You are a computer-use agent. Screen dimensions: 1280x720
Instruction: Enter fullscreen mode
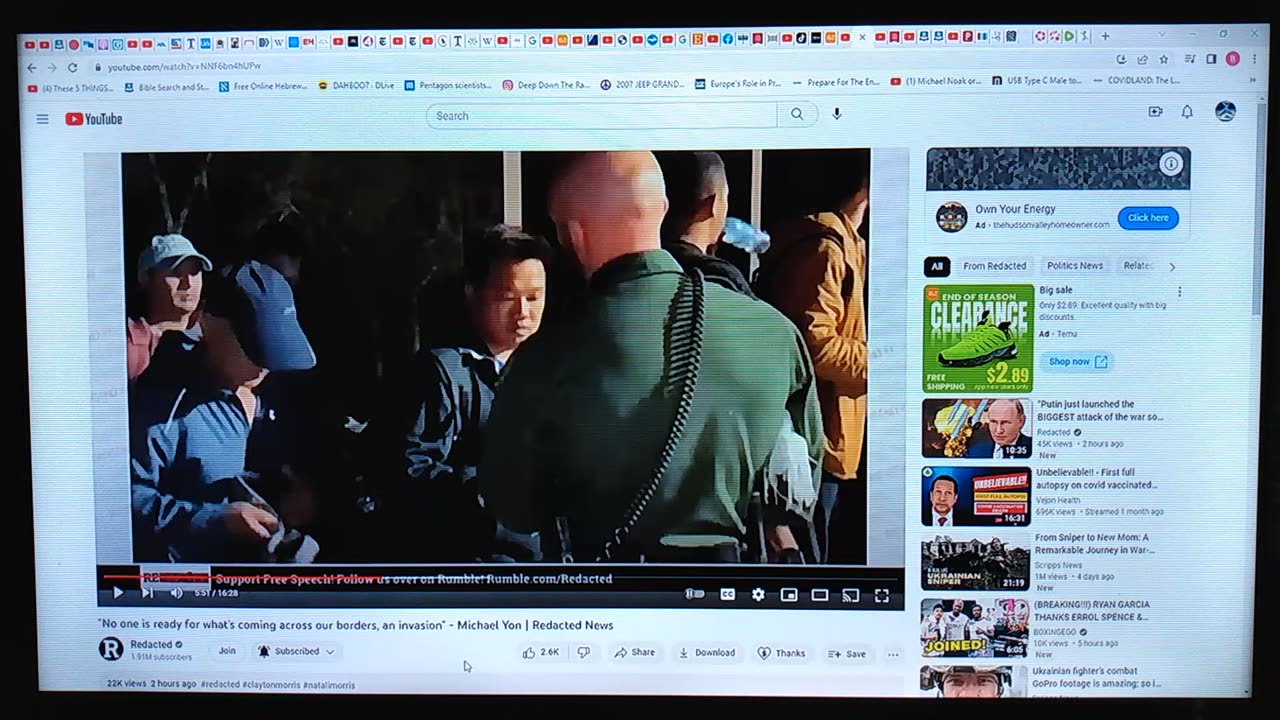(882, 596)
